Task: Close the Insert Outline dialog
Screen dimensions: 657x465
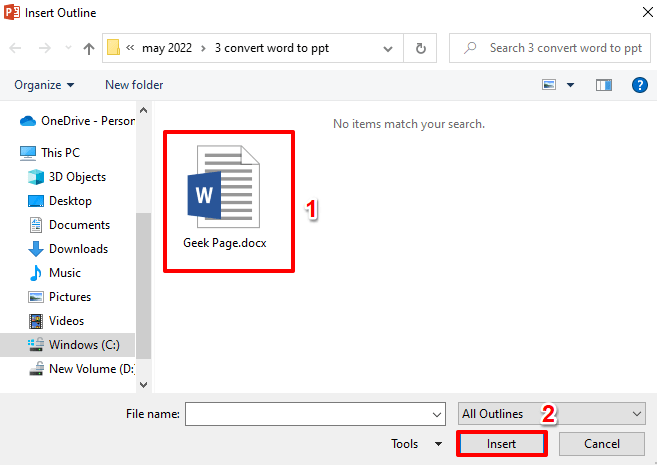Action: [647, 12]
